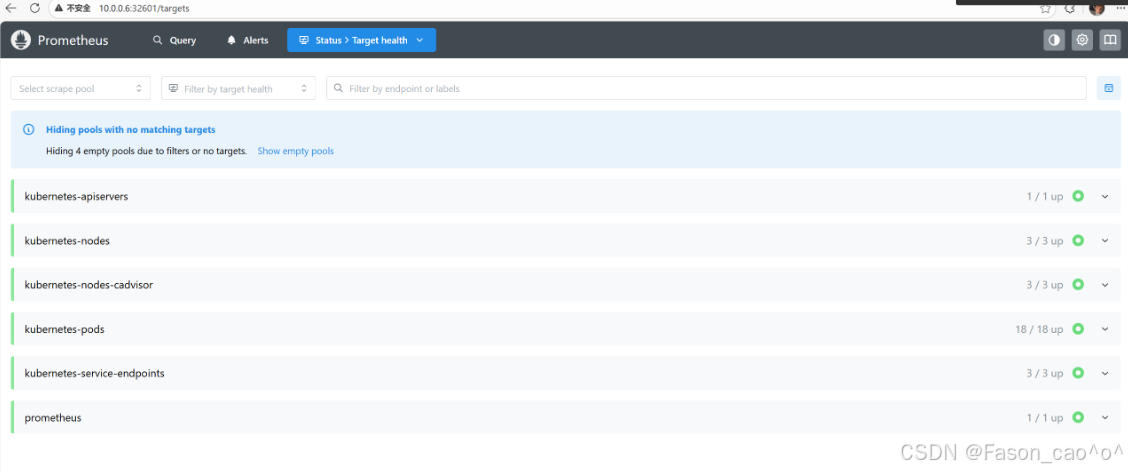This screenshot has height=472, width=1128.
Task: Click the browser back arrow
Action: [12, 8]
